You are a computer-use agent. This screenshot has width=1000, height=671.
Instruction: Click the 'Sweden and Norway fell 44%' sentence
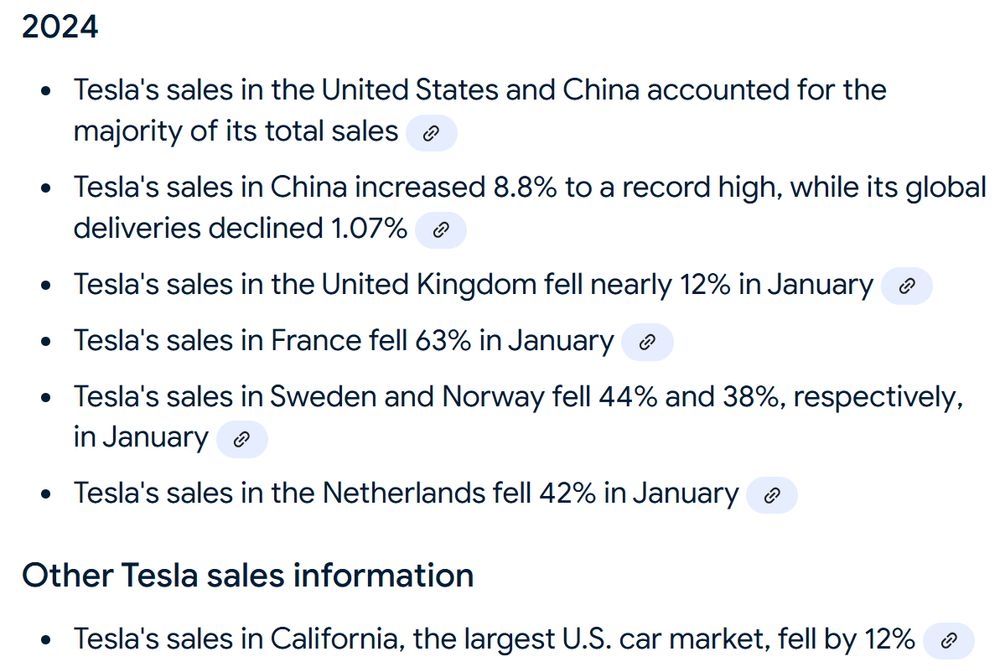coord(518,397)
